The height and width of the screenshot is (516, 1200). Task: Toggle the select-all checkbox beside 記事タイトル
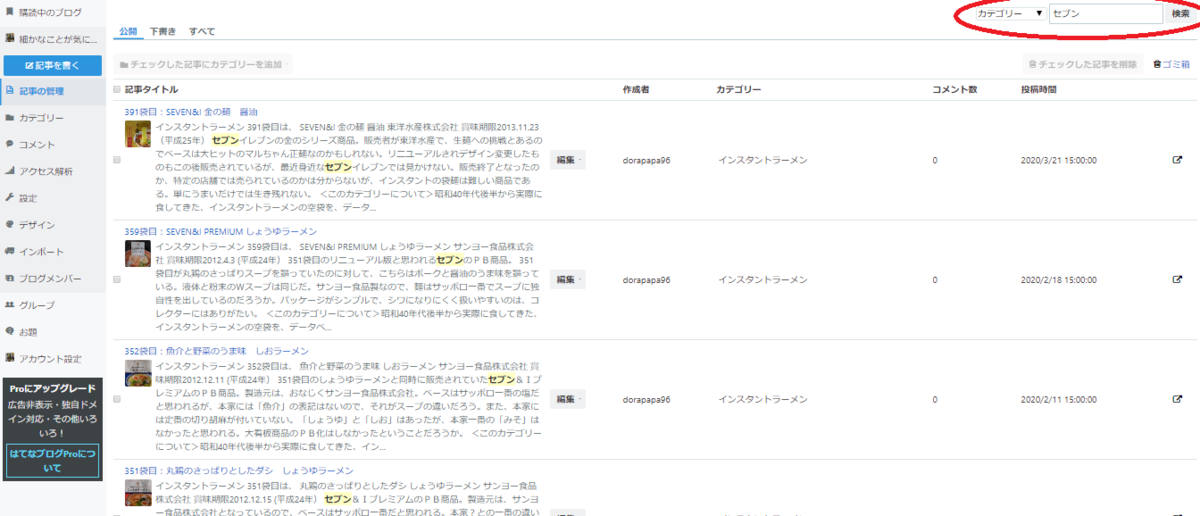click(x=117, y=90)
